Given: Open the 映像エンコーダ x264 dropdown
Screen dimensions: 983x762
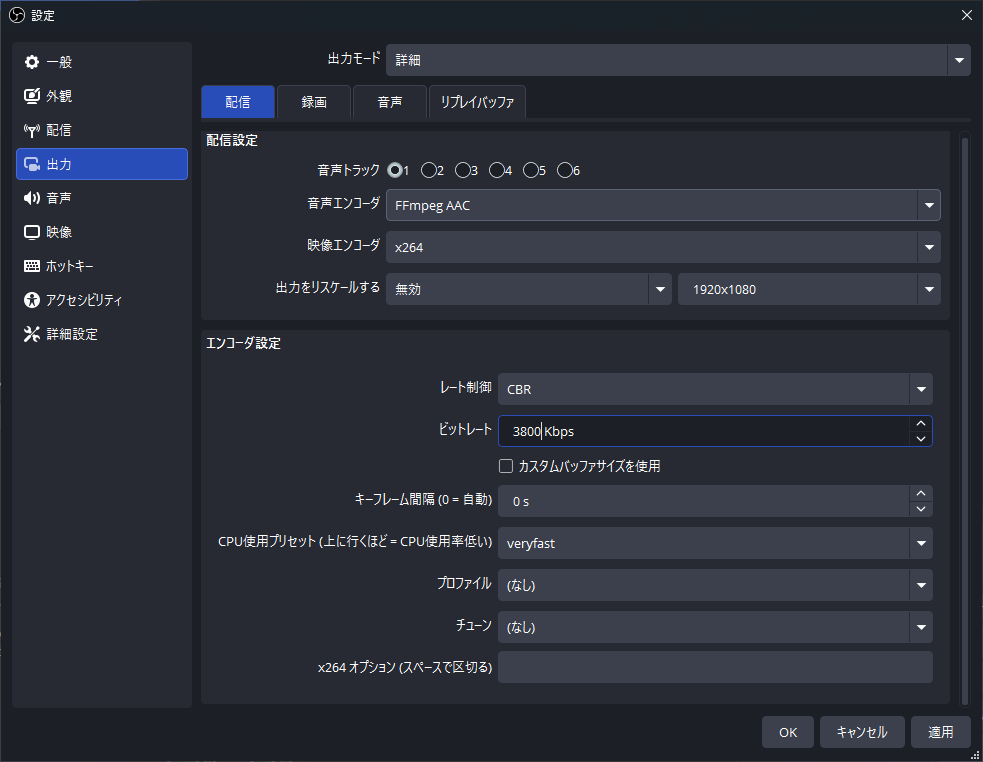Looking at the screenshot, I should click(x=663, y=247).
